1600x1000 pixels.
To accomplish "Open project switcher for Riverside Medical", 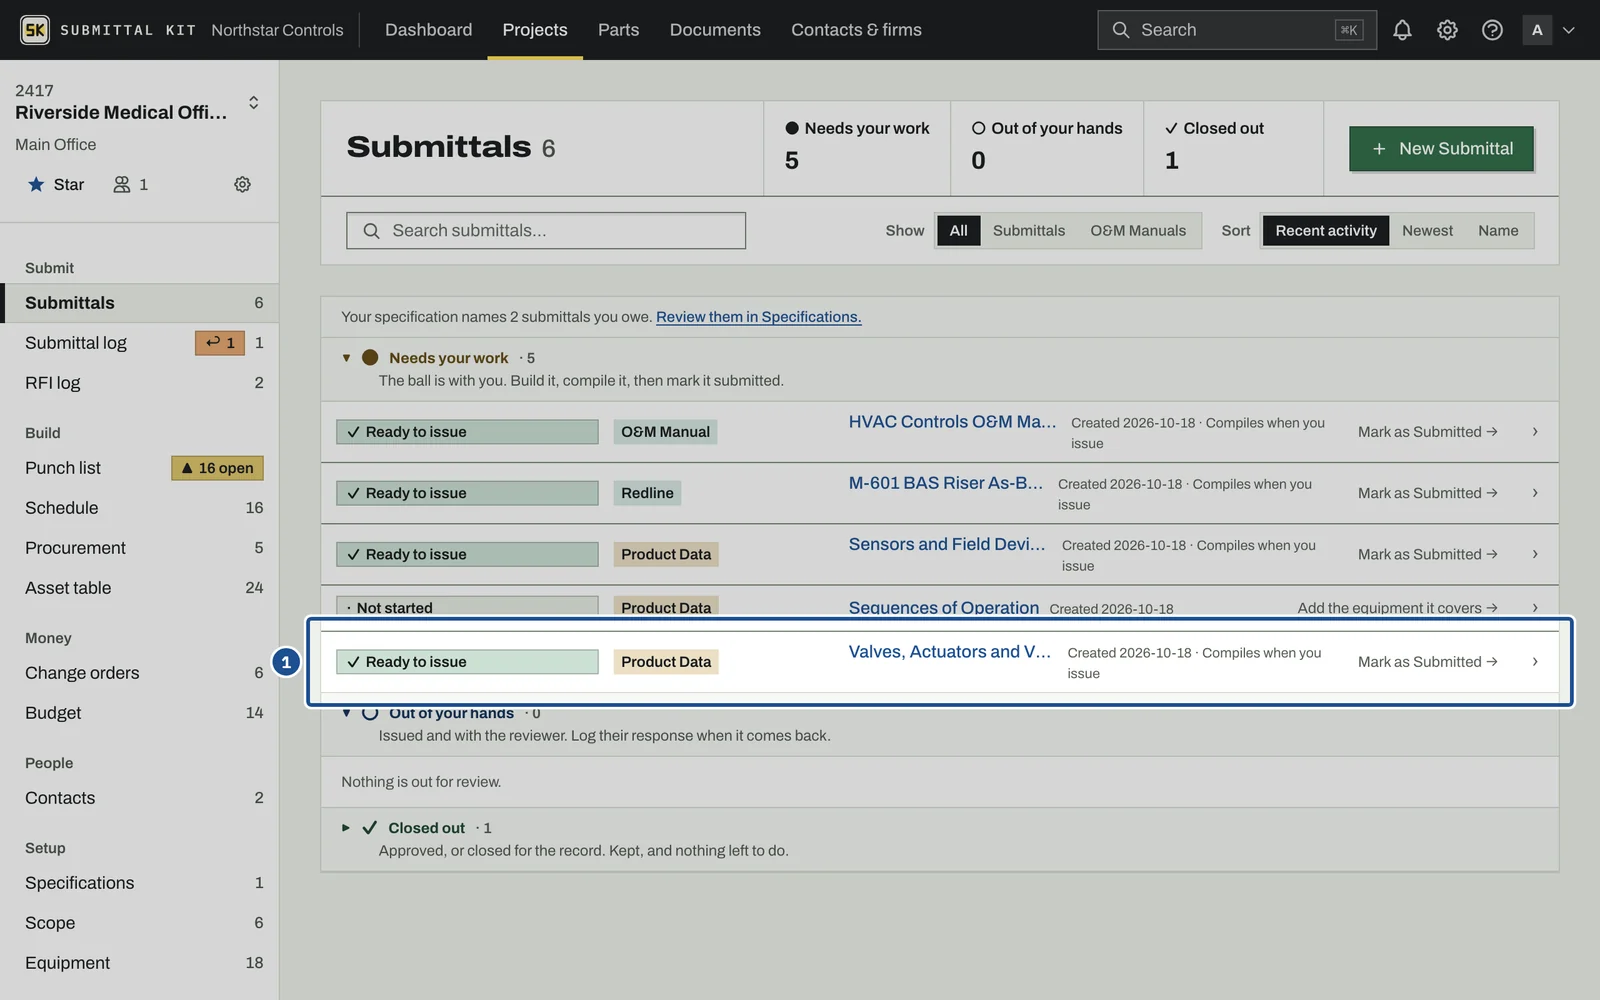I will click(x=254, y=102).
